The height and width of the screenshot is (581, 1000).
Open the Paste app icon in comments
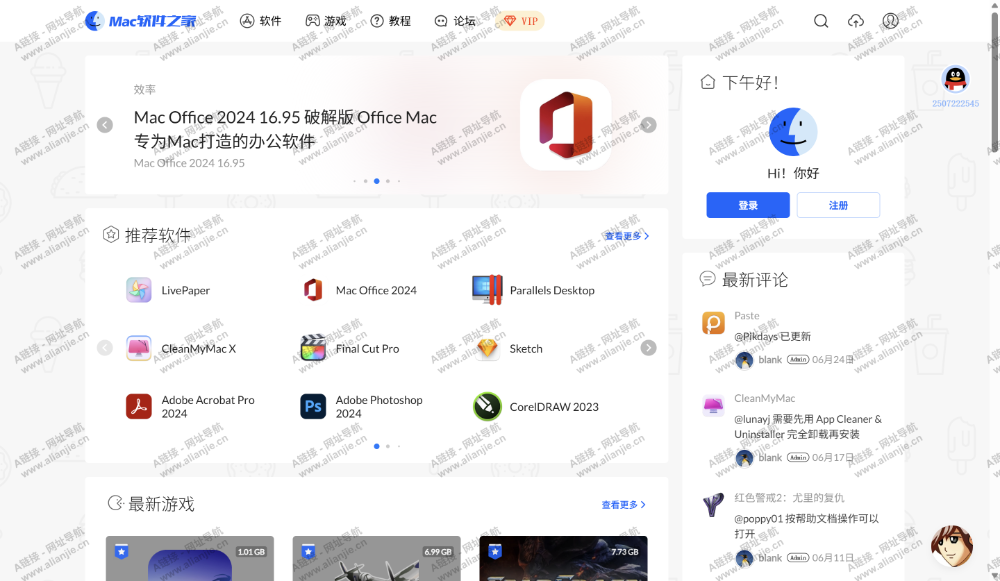tap(713, 323)
